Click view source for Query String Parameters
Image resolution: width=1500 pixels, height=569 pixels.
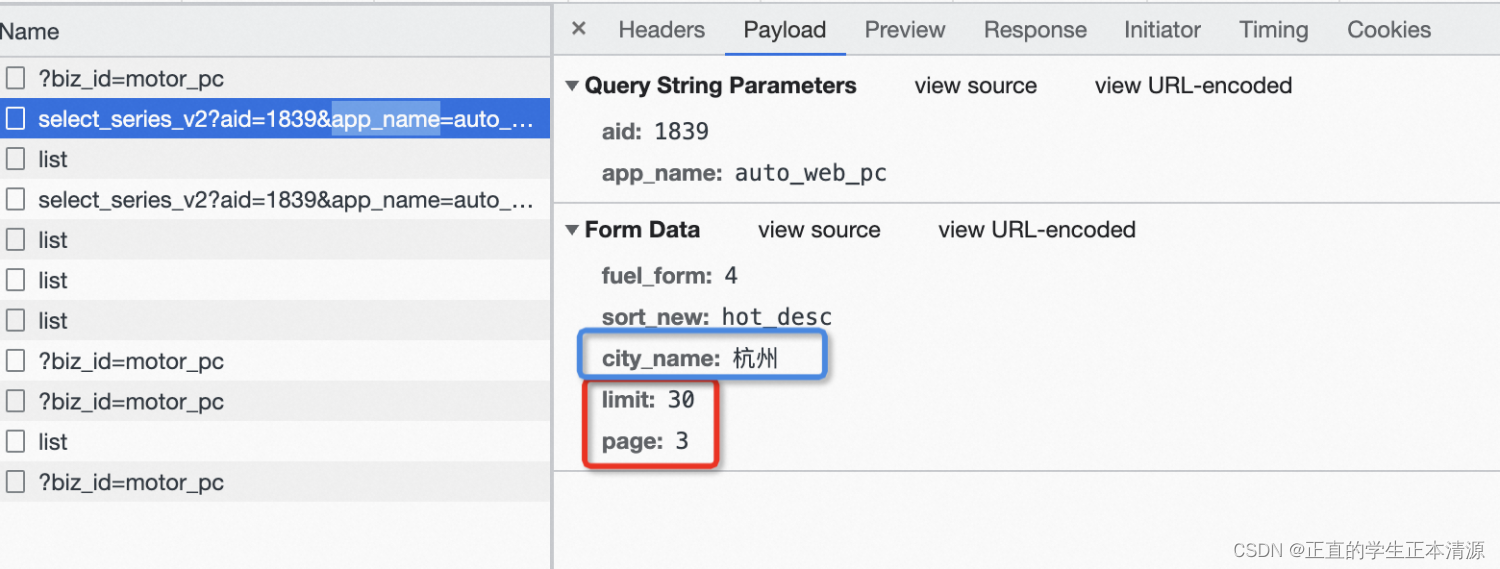(x=975, y=86)
